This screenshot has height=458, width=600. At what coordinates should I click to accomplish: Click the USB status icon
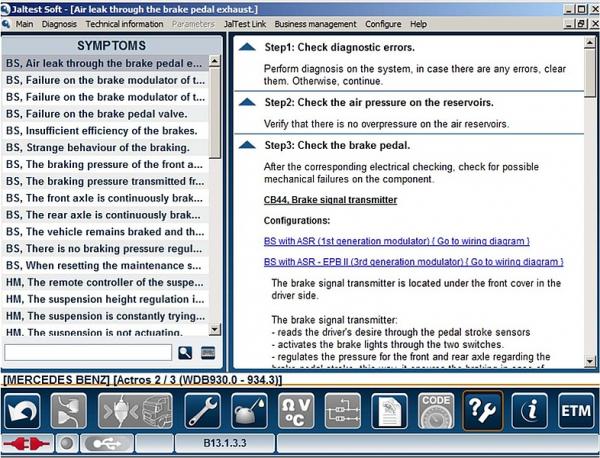point(107,443)
